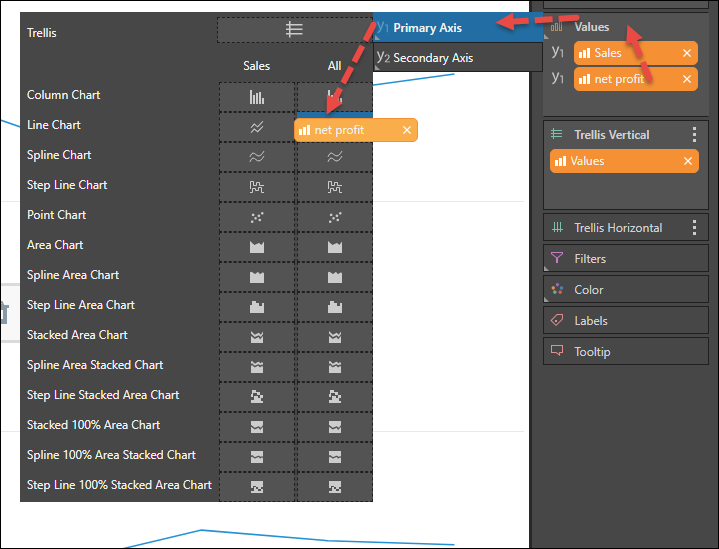Choose Line Chart icon under Sales column
This screenshot has width=719, height=549.
coord(257,127)
